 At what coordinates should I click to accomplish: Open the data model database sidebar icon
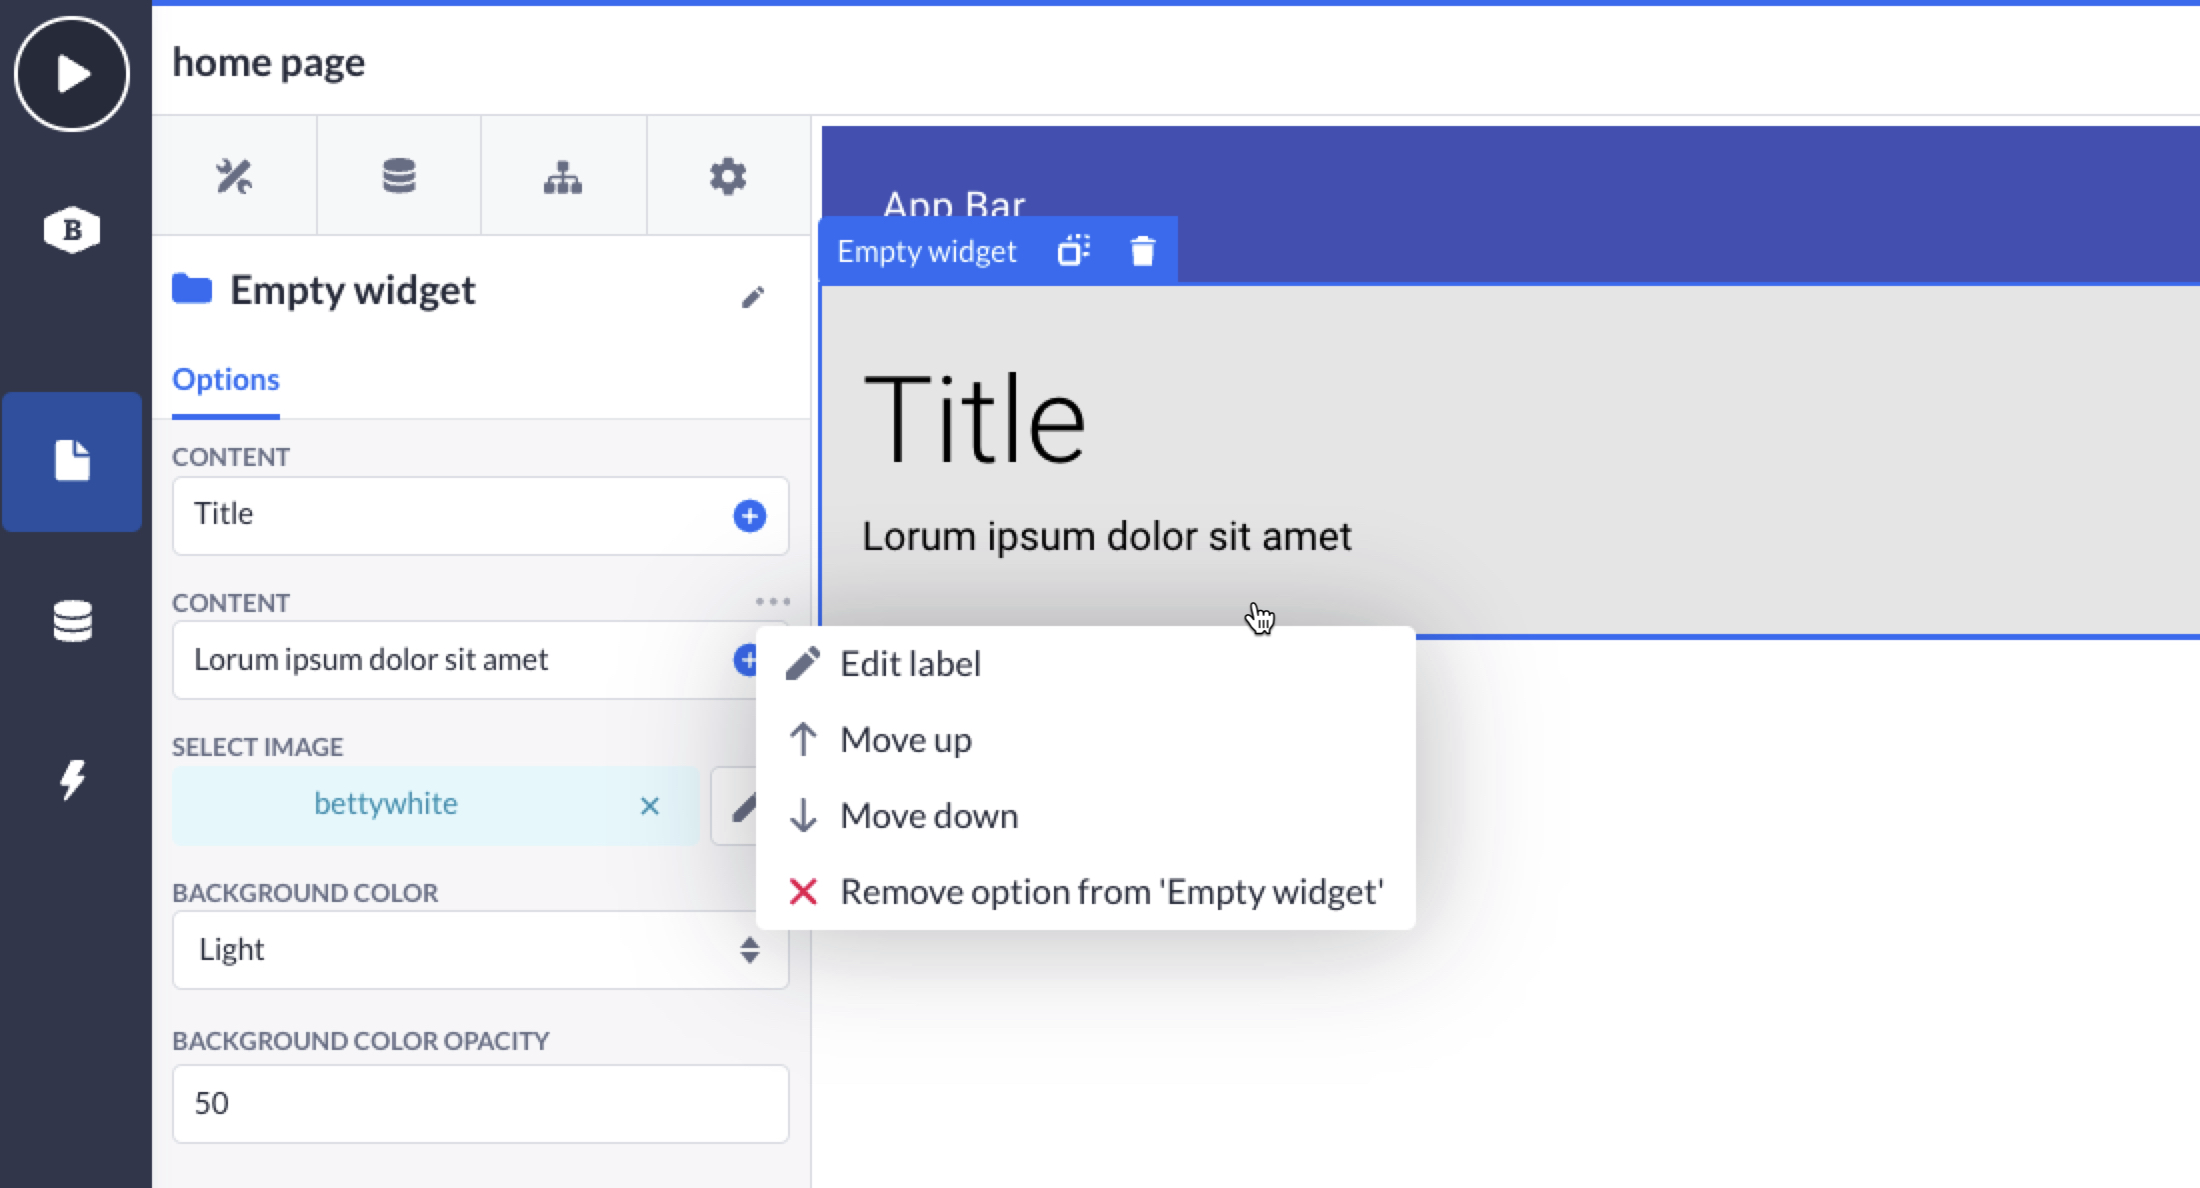tap(72, 621)
